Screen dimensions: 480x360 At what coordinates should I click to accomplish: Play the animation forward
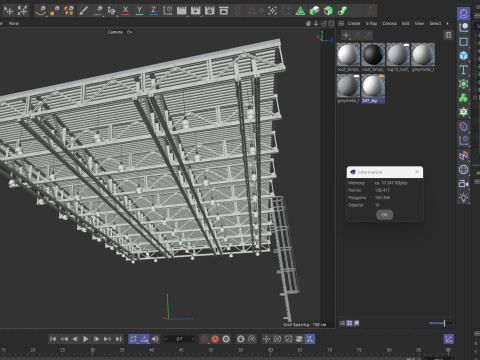click(x=85, y=339)
